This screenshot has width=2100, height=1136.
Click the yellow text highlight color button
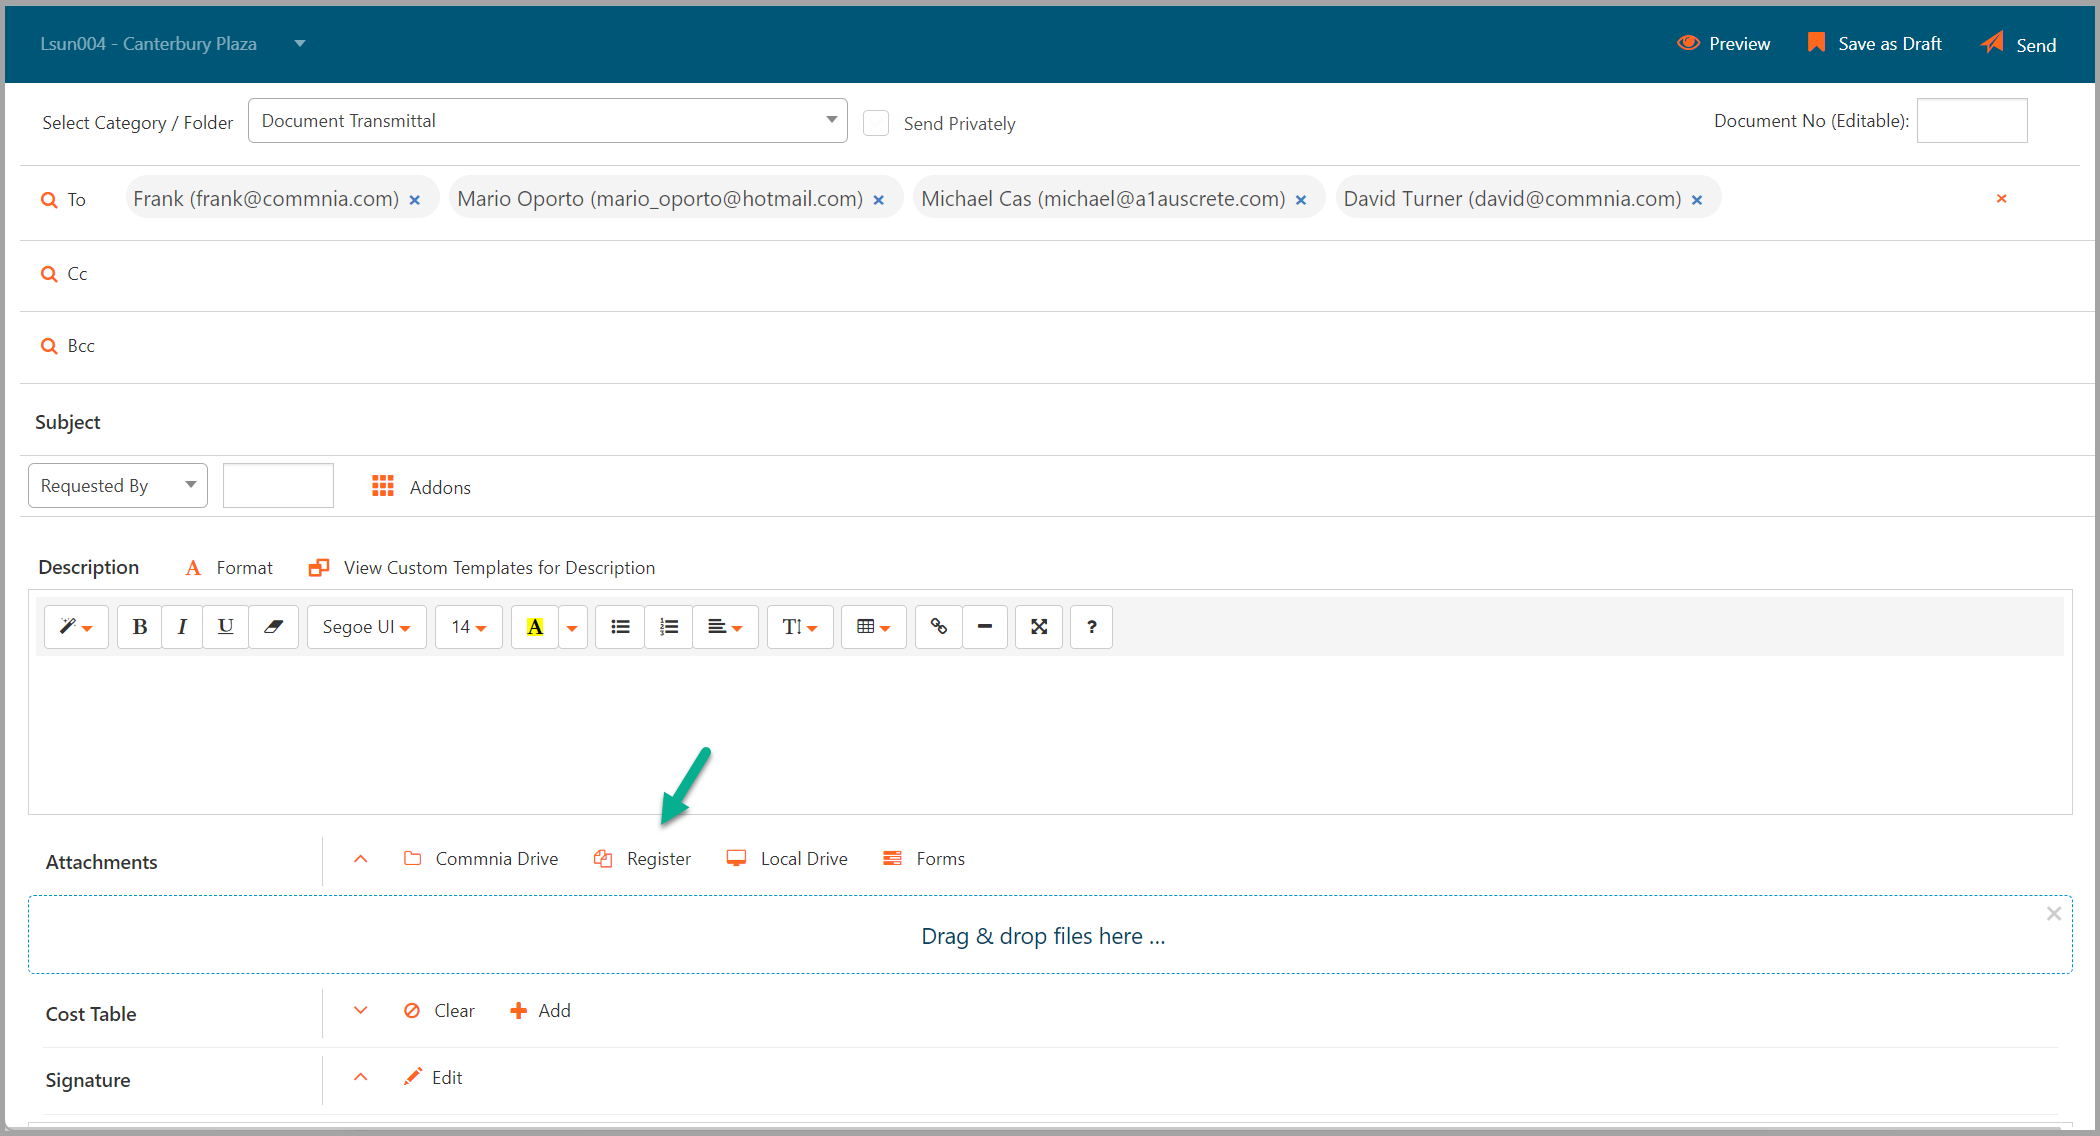click(535, 627)
